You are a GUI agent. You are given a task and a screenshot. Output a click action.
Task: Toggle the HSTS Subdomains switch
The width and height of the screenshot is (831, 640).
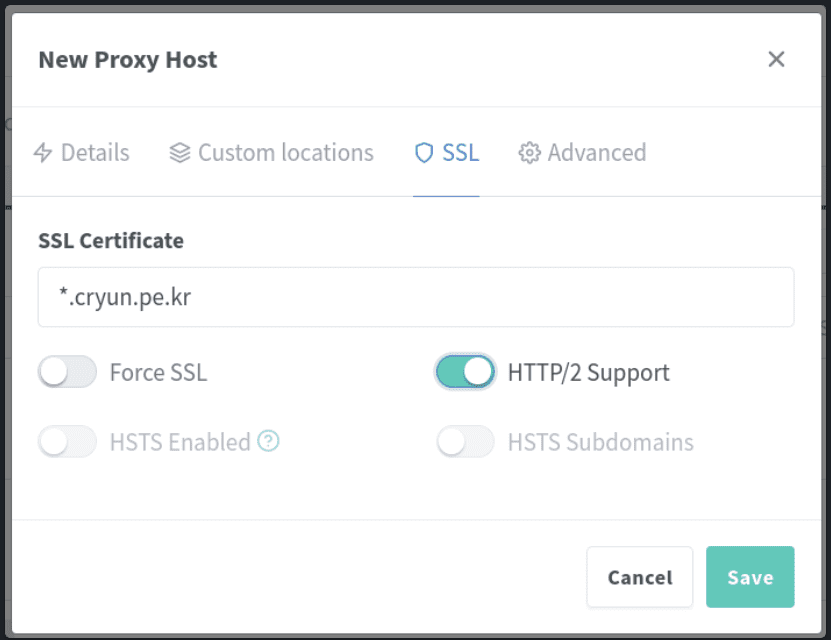[x=465, y=441]
